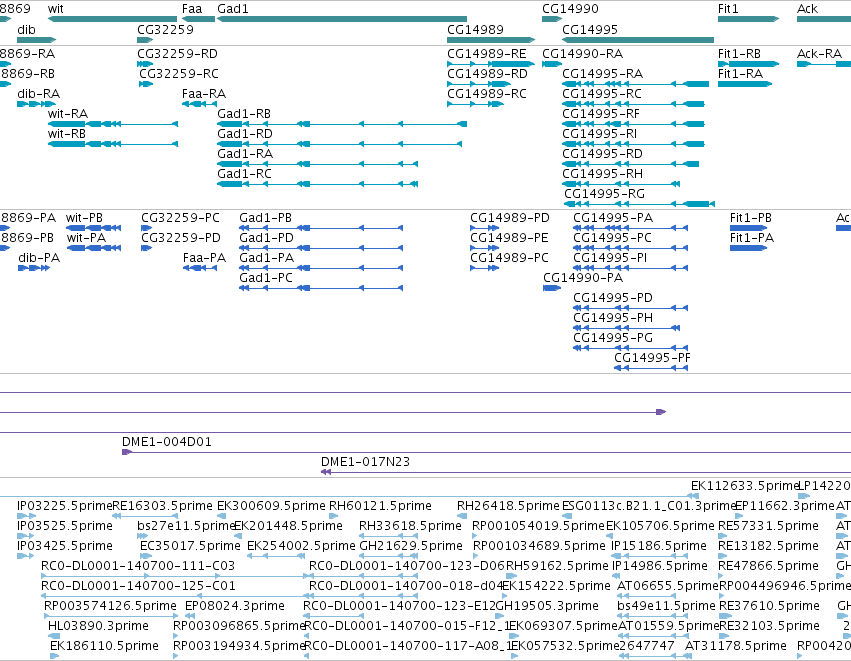Select the CG14995 gene bar
Screen dimensions: 851x661
638,40
